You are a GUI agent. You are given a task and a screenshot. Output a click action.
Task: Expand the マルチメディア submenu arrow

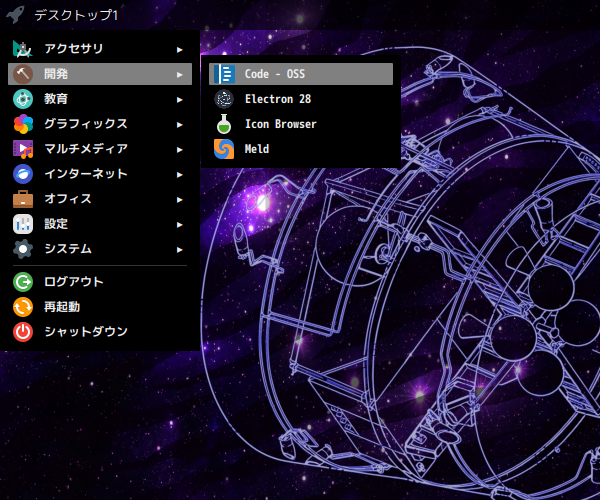click(179, 150)
